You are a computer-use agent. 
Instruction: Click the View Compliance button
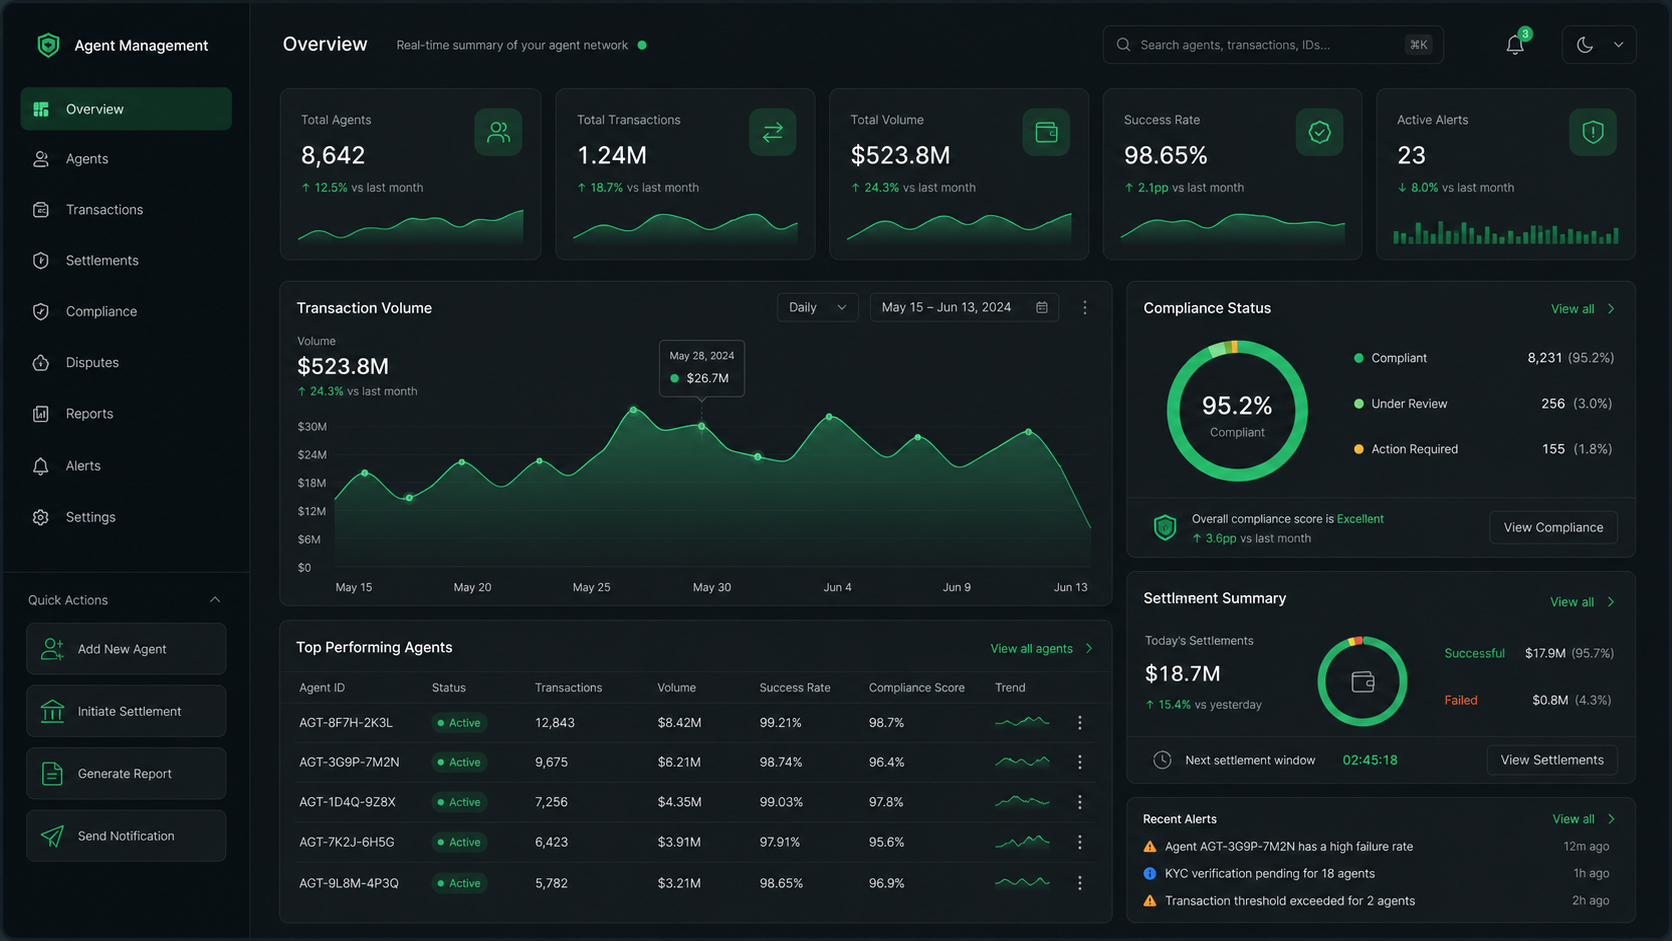(1553, 528)
